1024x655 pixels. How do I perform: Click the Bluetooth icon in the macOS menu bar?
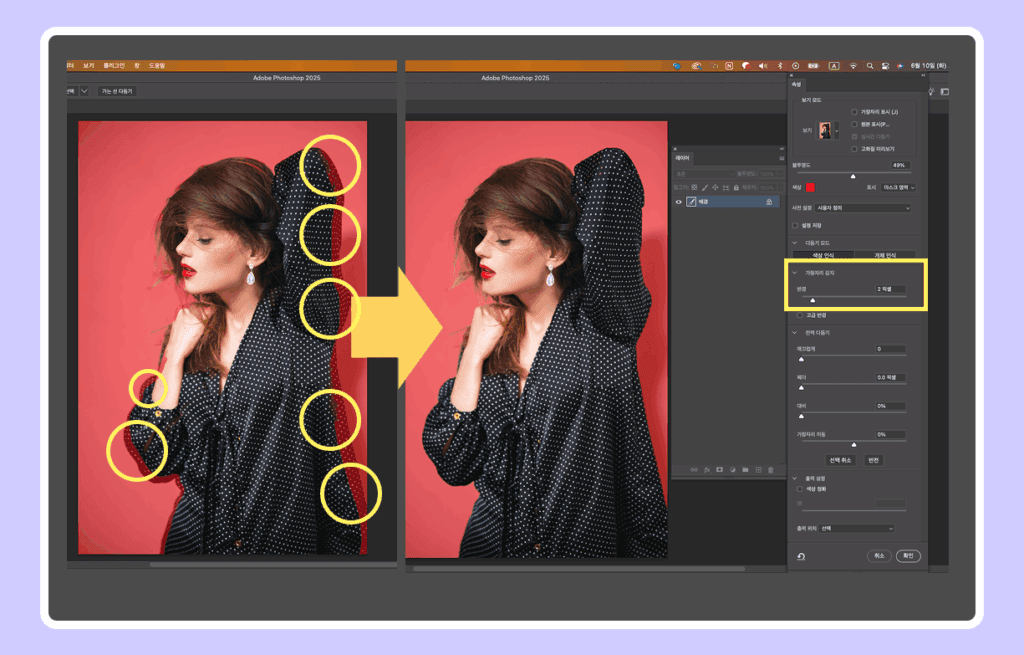pyautogui.click(x=780, y=66)
